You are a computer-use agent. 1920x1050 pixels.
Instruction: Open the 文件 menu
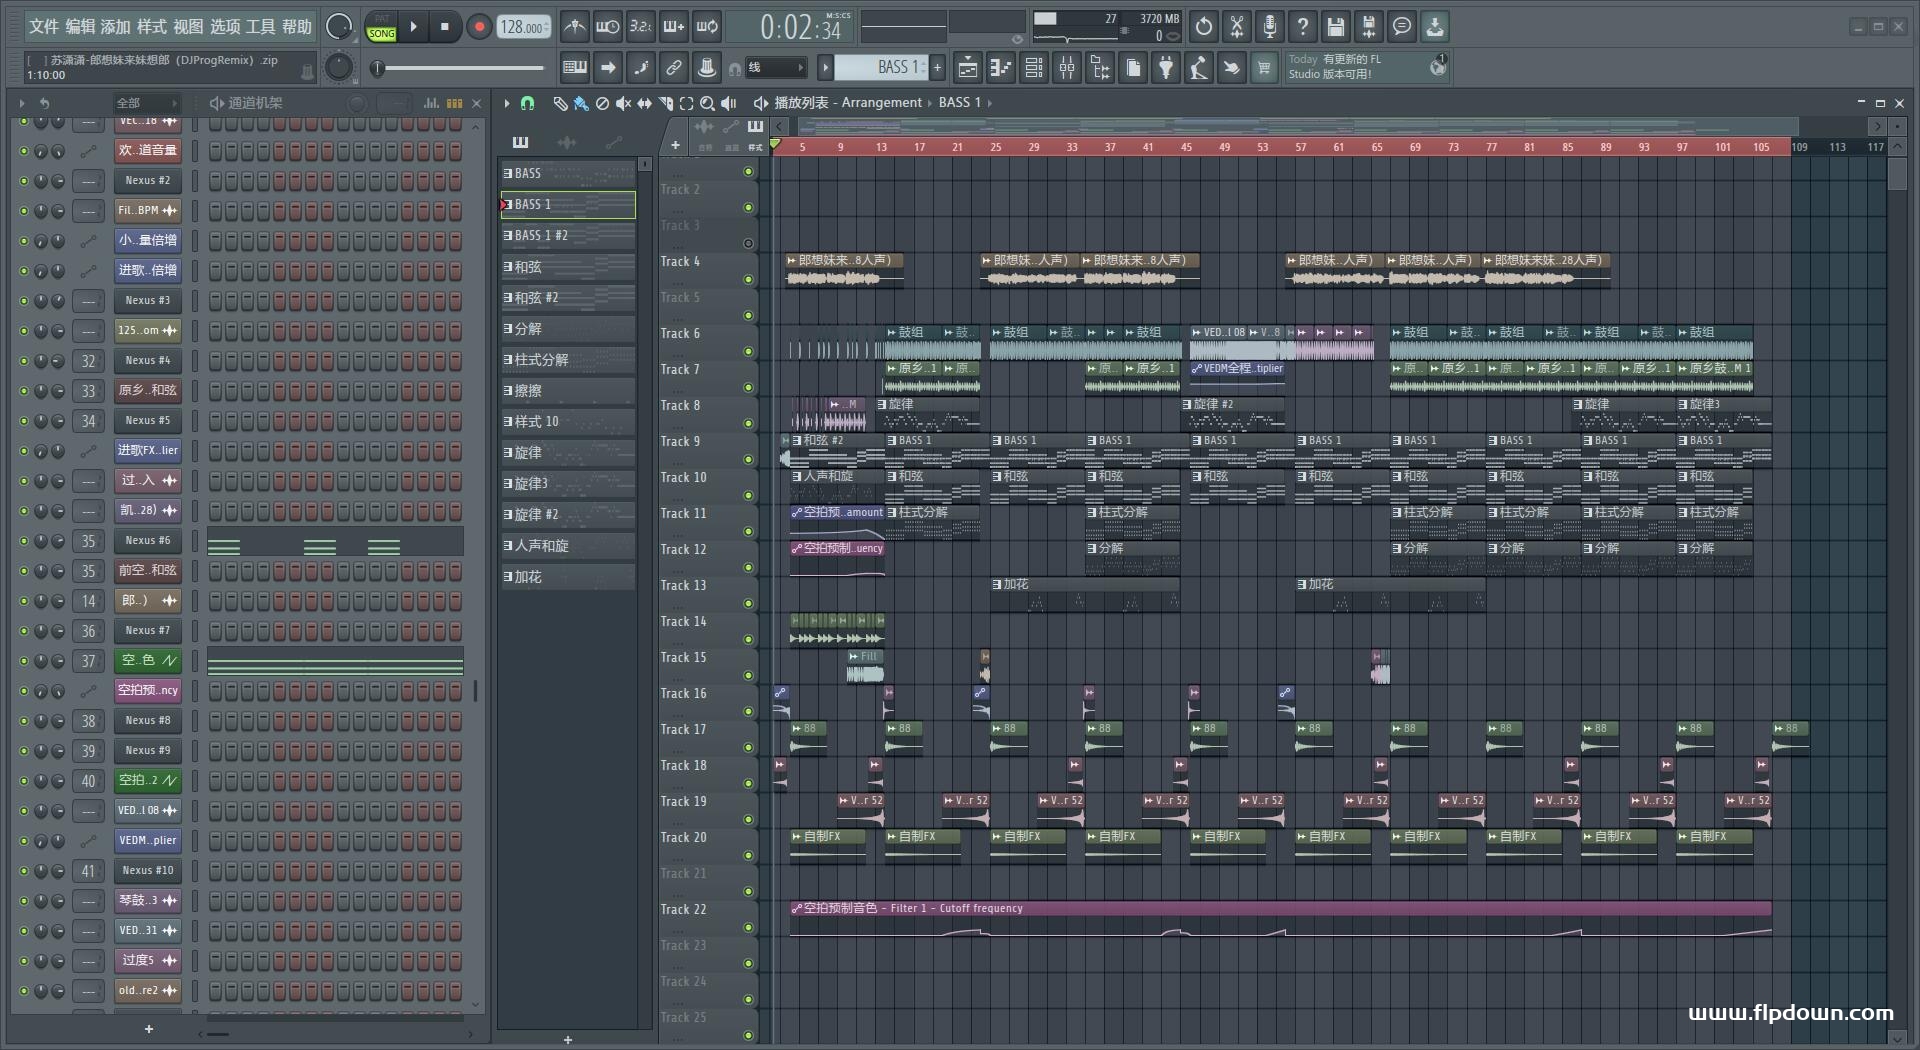pyautogui.click(x=44, y=27)
